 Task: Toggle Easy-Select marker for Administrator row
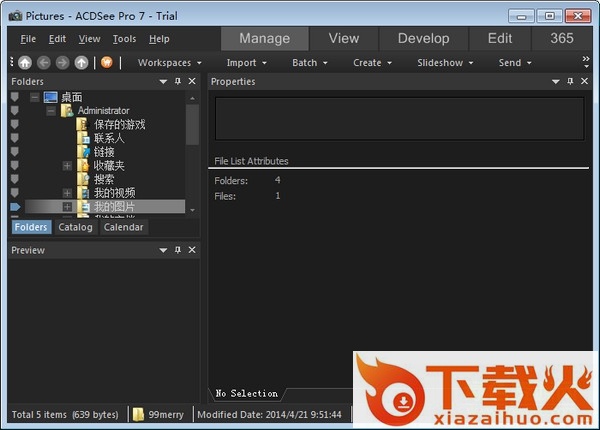(15, 111)
